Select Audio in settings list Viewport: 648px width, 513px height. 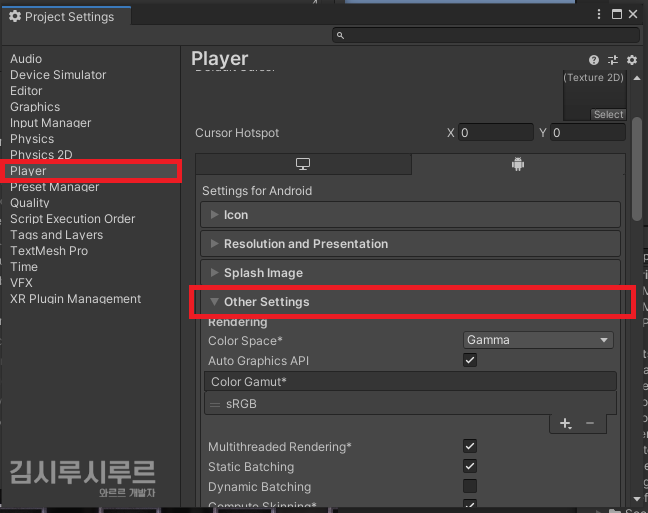(26, 59)
